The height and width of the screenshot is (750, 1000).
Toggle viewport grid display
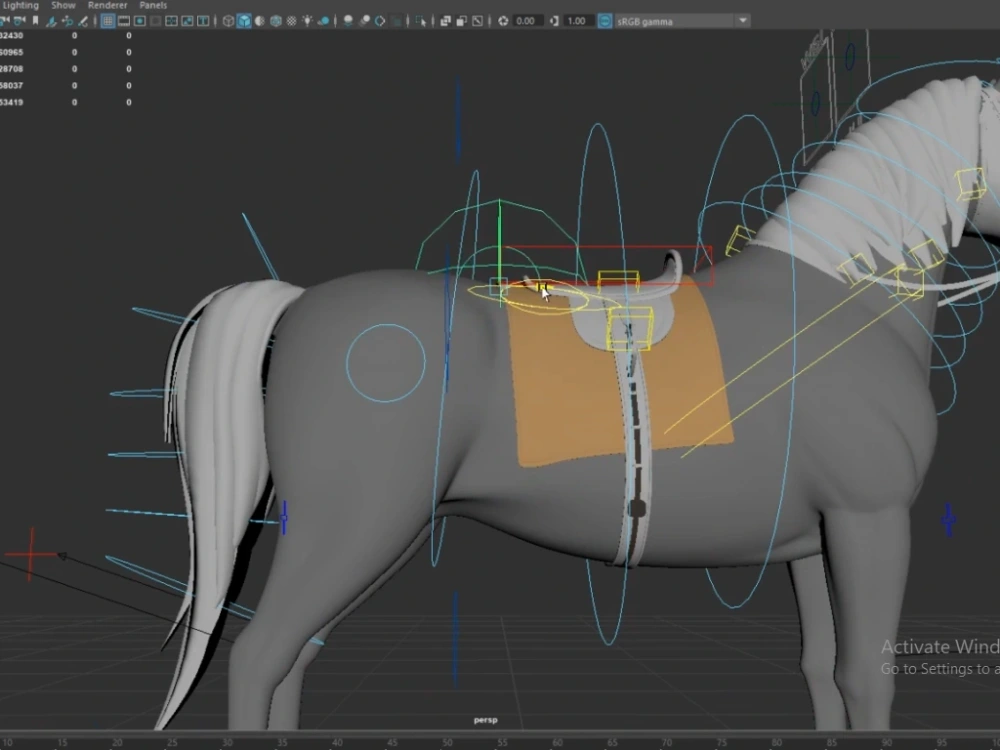click(108, 21)
